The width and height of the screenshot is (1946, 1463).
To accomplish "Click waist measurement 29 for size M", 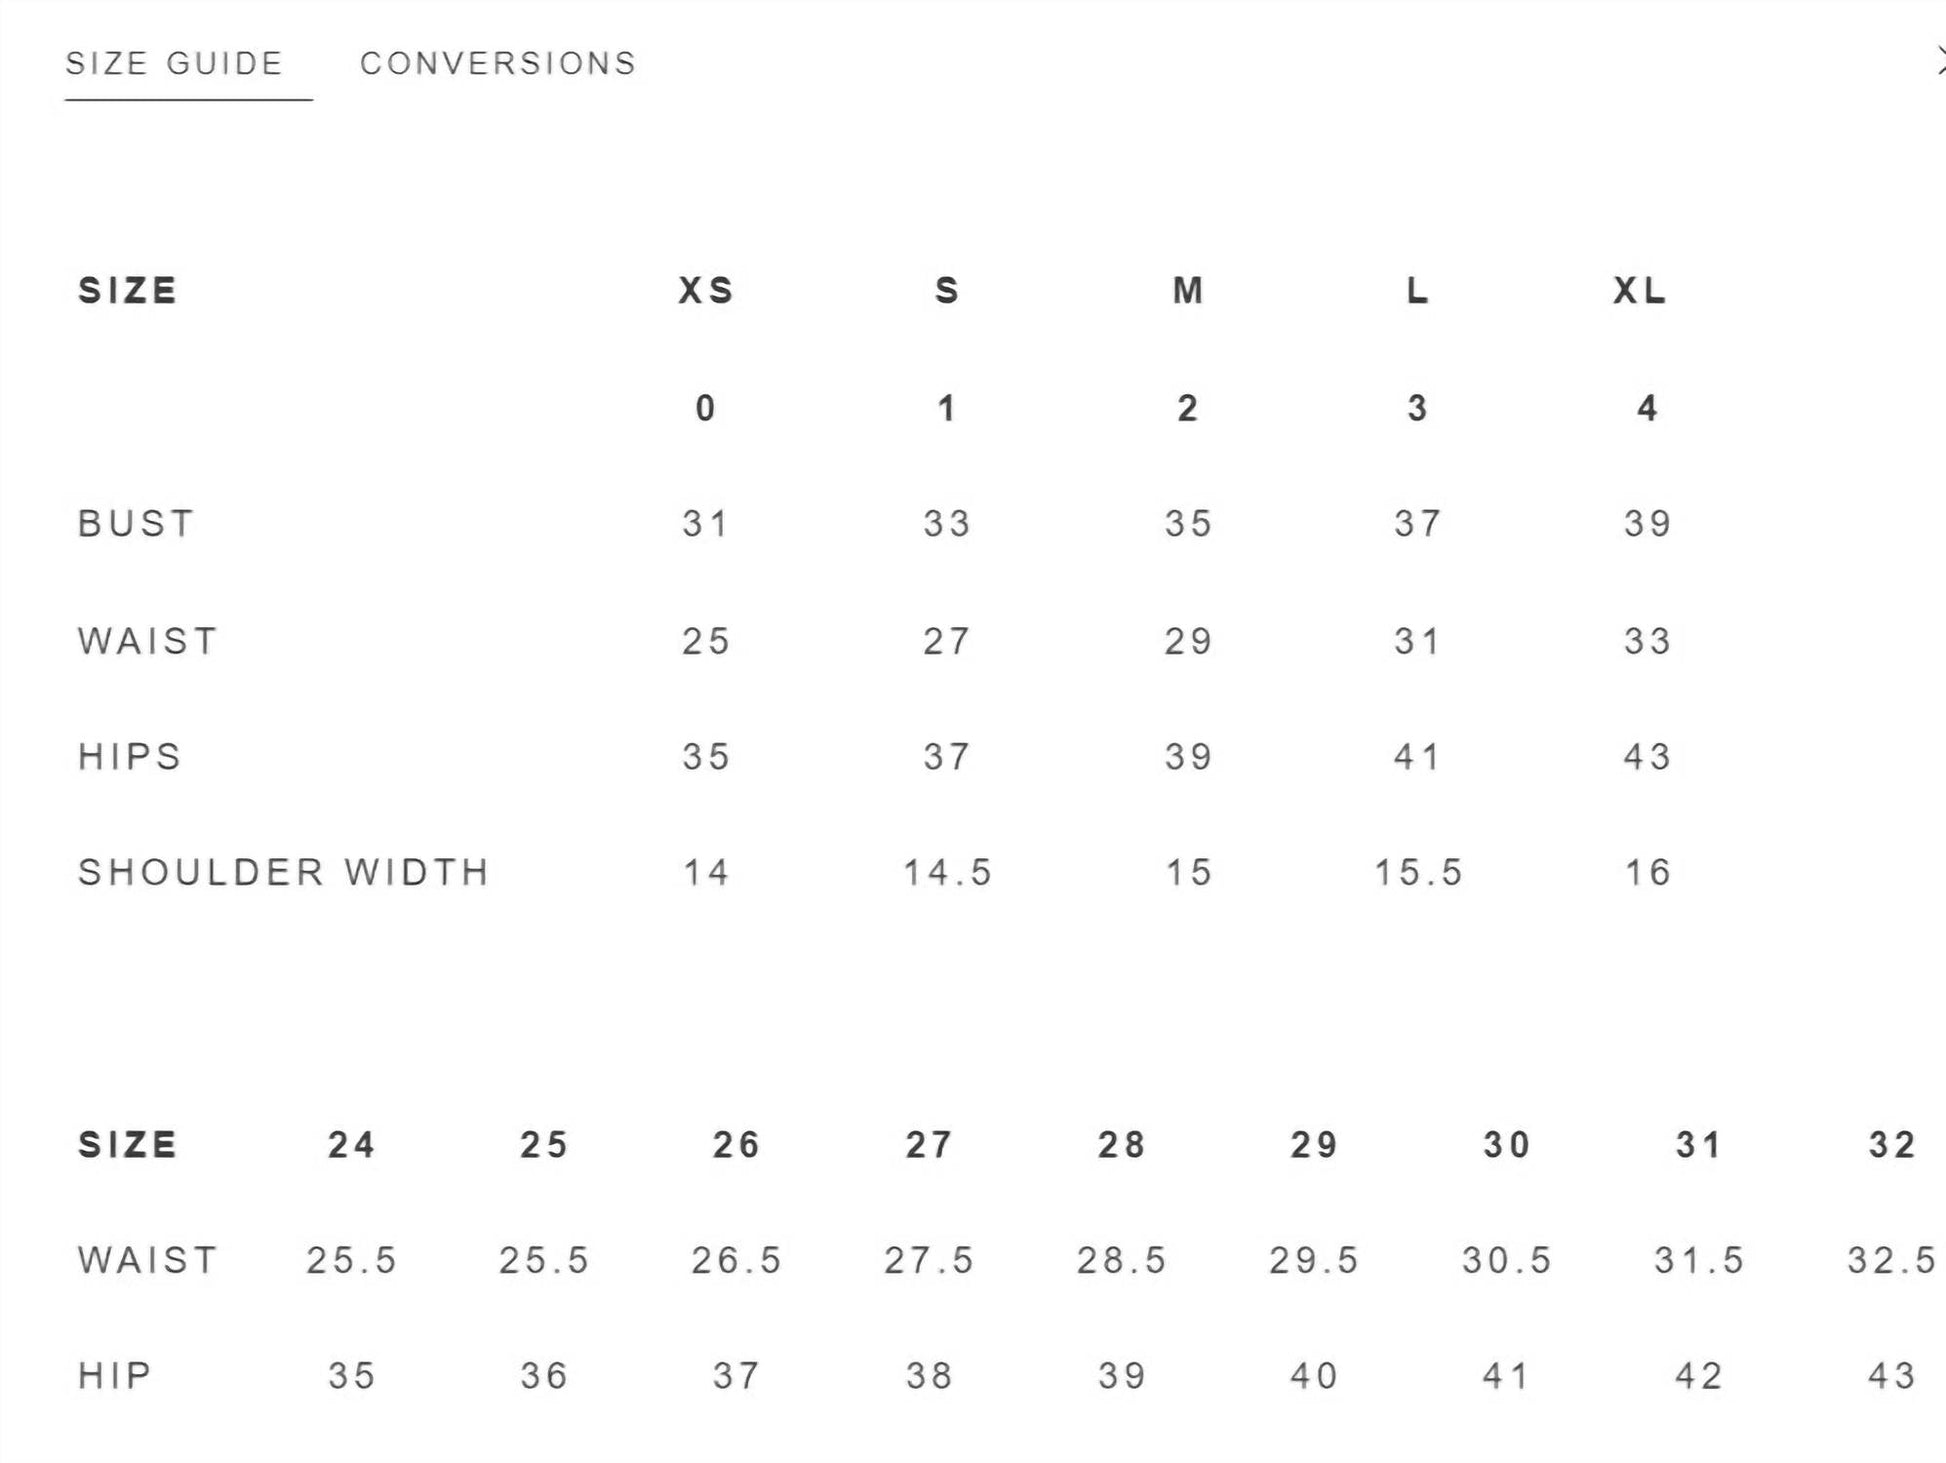I will pyautogui.click(x=1188, y=641).
